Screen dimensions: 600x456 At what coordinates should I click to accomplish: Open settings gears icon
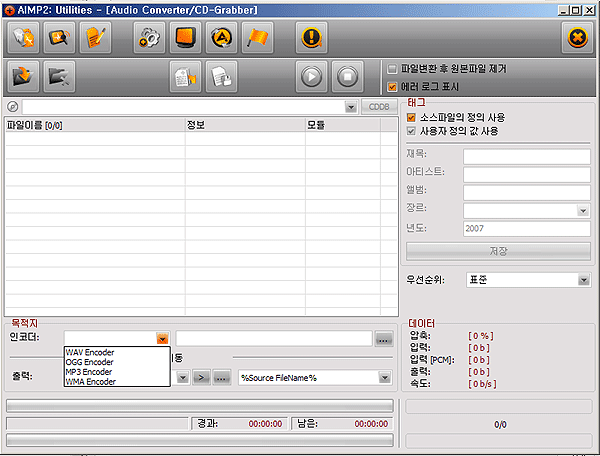tap(149, 37)
